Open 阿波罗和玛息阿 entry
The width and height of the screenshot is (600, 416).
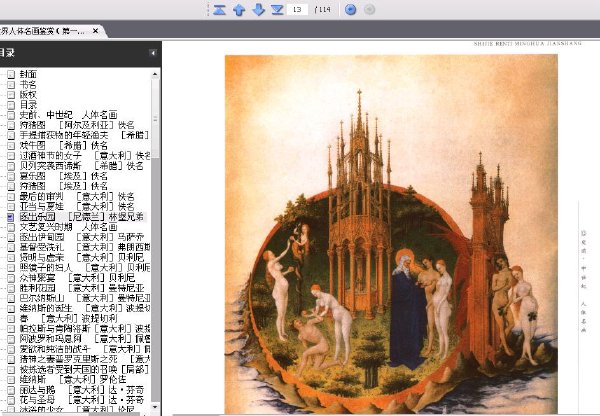(x=85, y=339)
